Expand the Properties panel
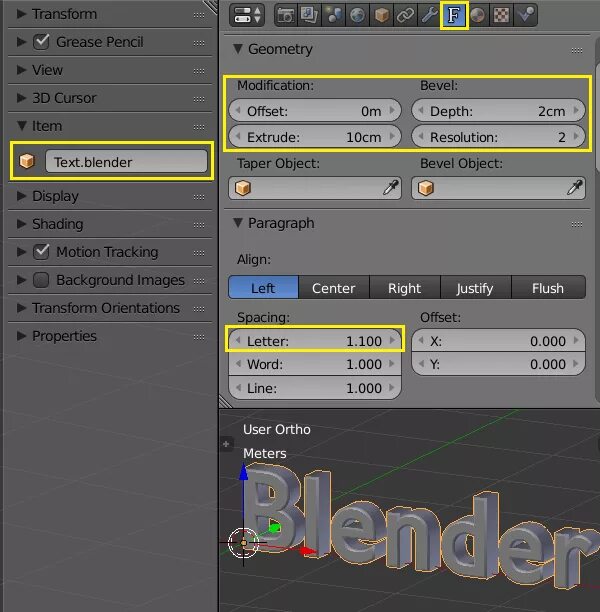Viewport: 600px width, 612px height. pos(21,336)
